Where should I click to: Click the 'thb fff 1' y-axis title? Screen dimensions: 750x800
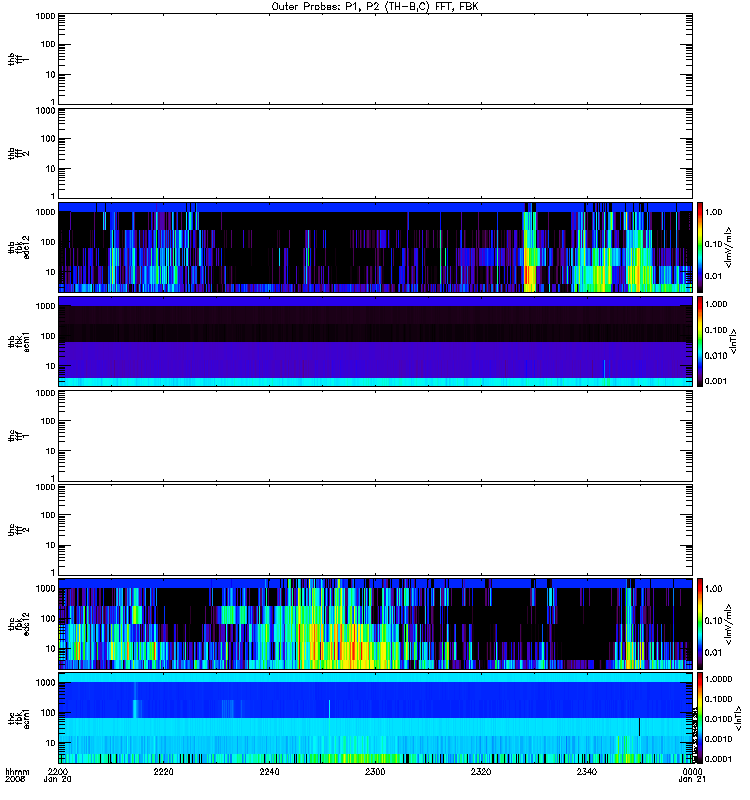18,59
